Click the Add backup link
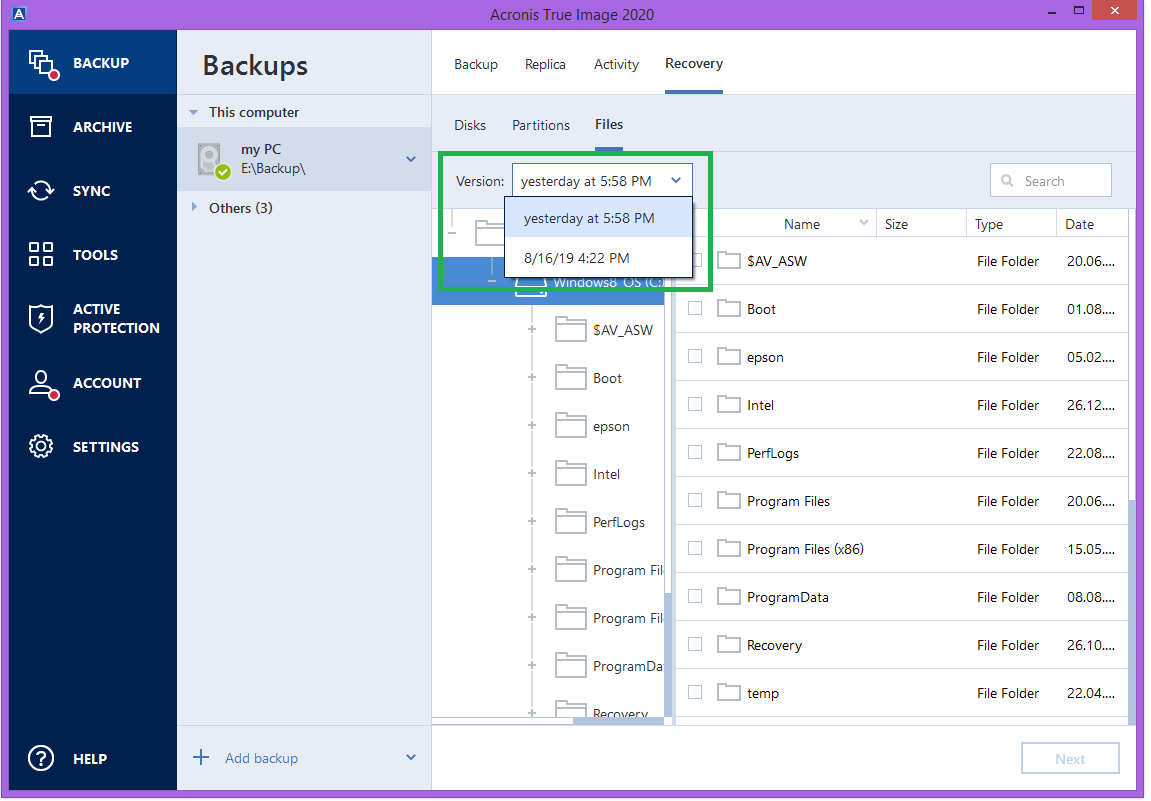 tap(261, 758)
